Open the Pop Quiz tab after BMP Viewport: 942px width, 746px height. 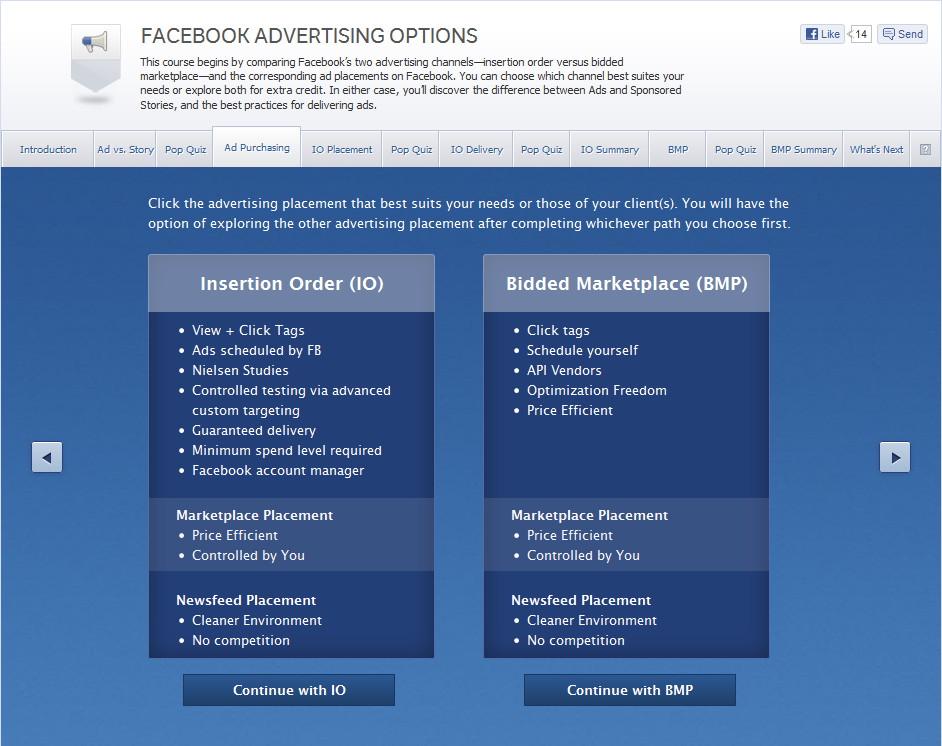point(735,150)
